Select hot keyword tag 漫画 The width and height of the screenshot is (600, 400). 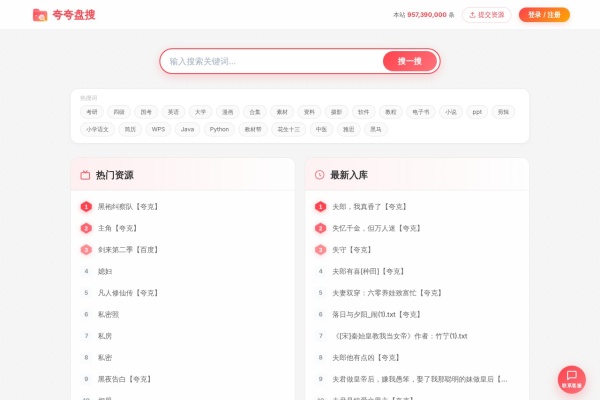(x=228, y=112)
